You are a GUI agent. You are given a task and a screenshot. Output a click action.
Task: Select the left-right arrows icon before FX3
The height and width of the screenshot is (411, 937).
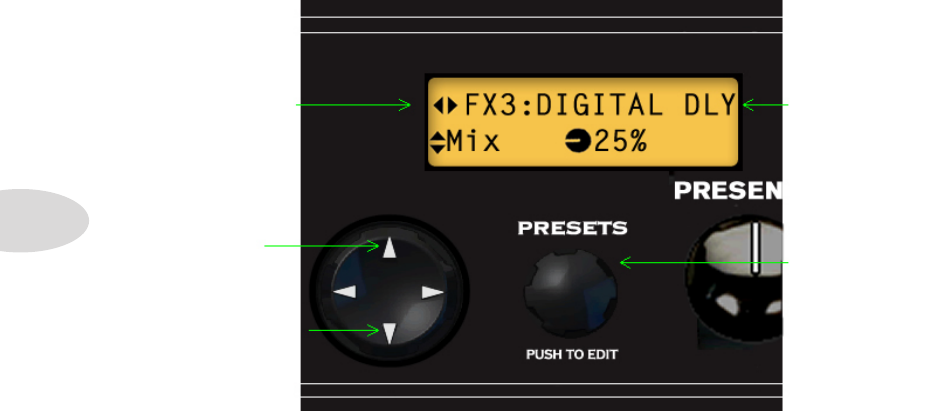(x=445, y=106)
